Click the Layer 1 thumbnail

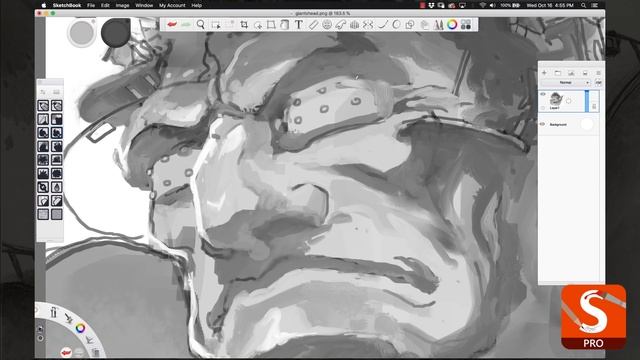(556, 99)
